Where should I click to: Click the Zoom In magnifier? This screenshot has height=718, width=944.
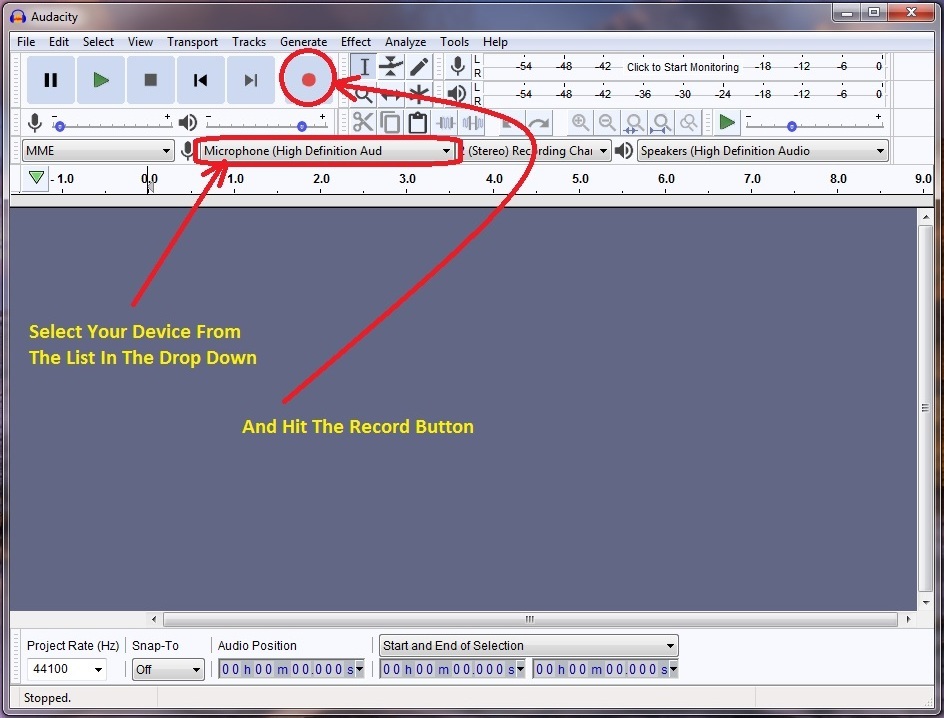point(580,123)
